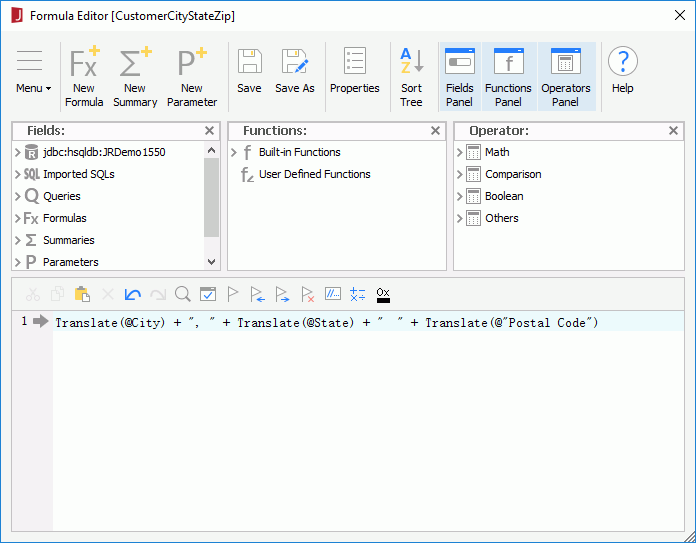
Task: Click the Fields panel scrollbar thumb
Action: point(212,197)
